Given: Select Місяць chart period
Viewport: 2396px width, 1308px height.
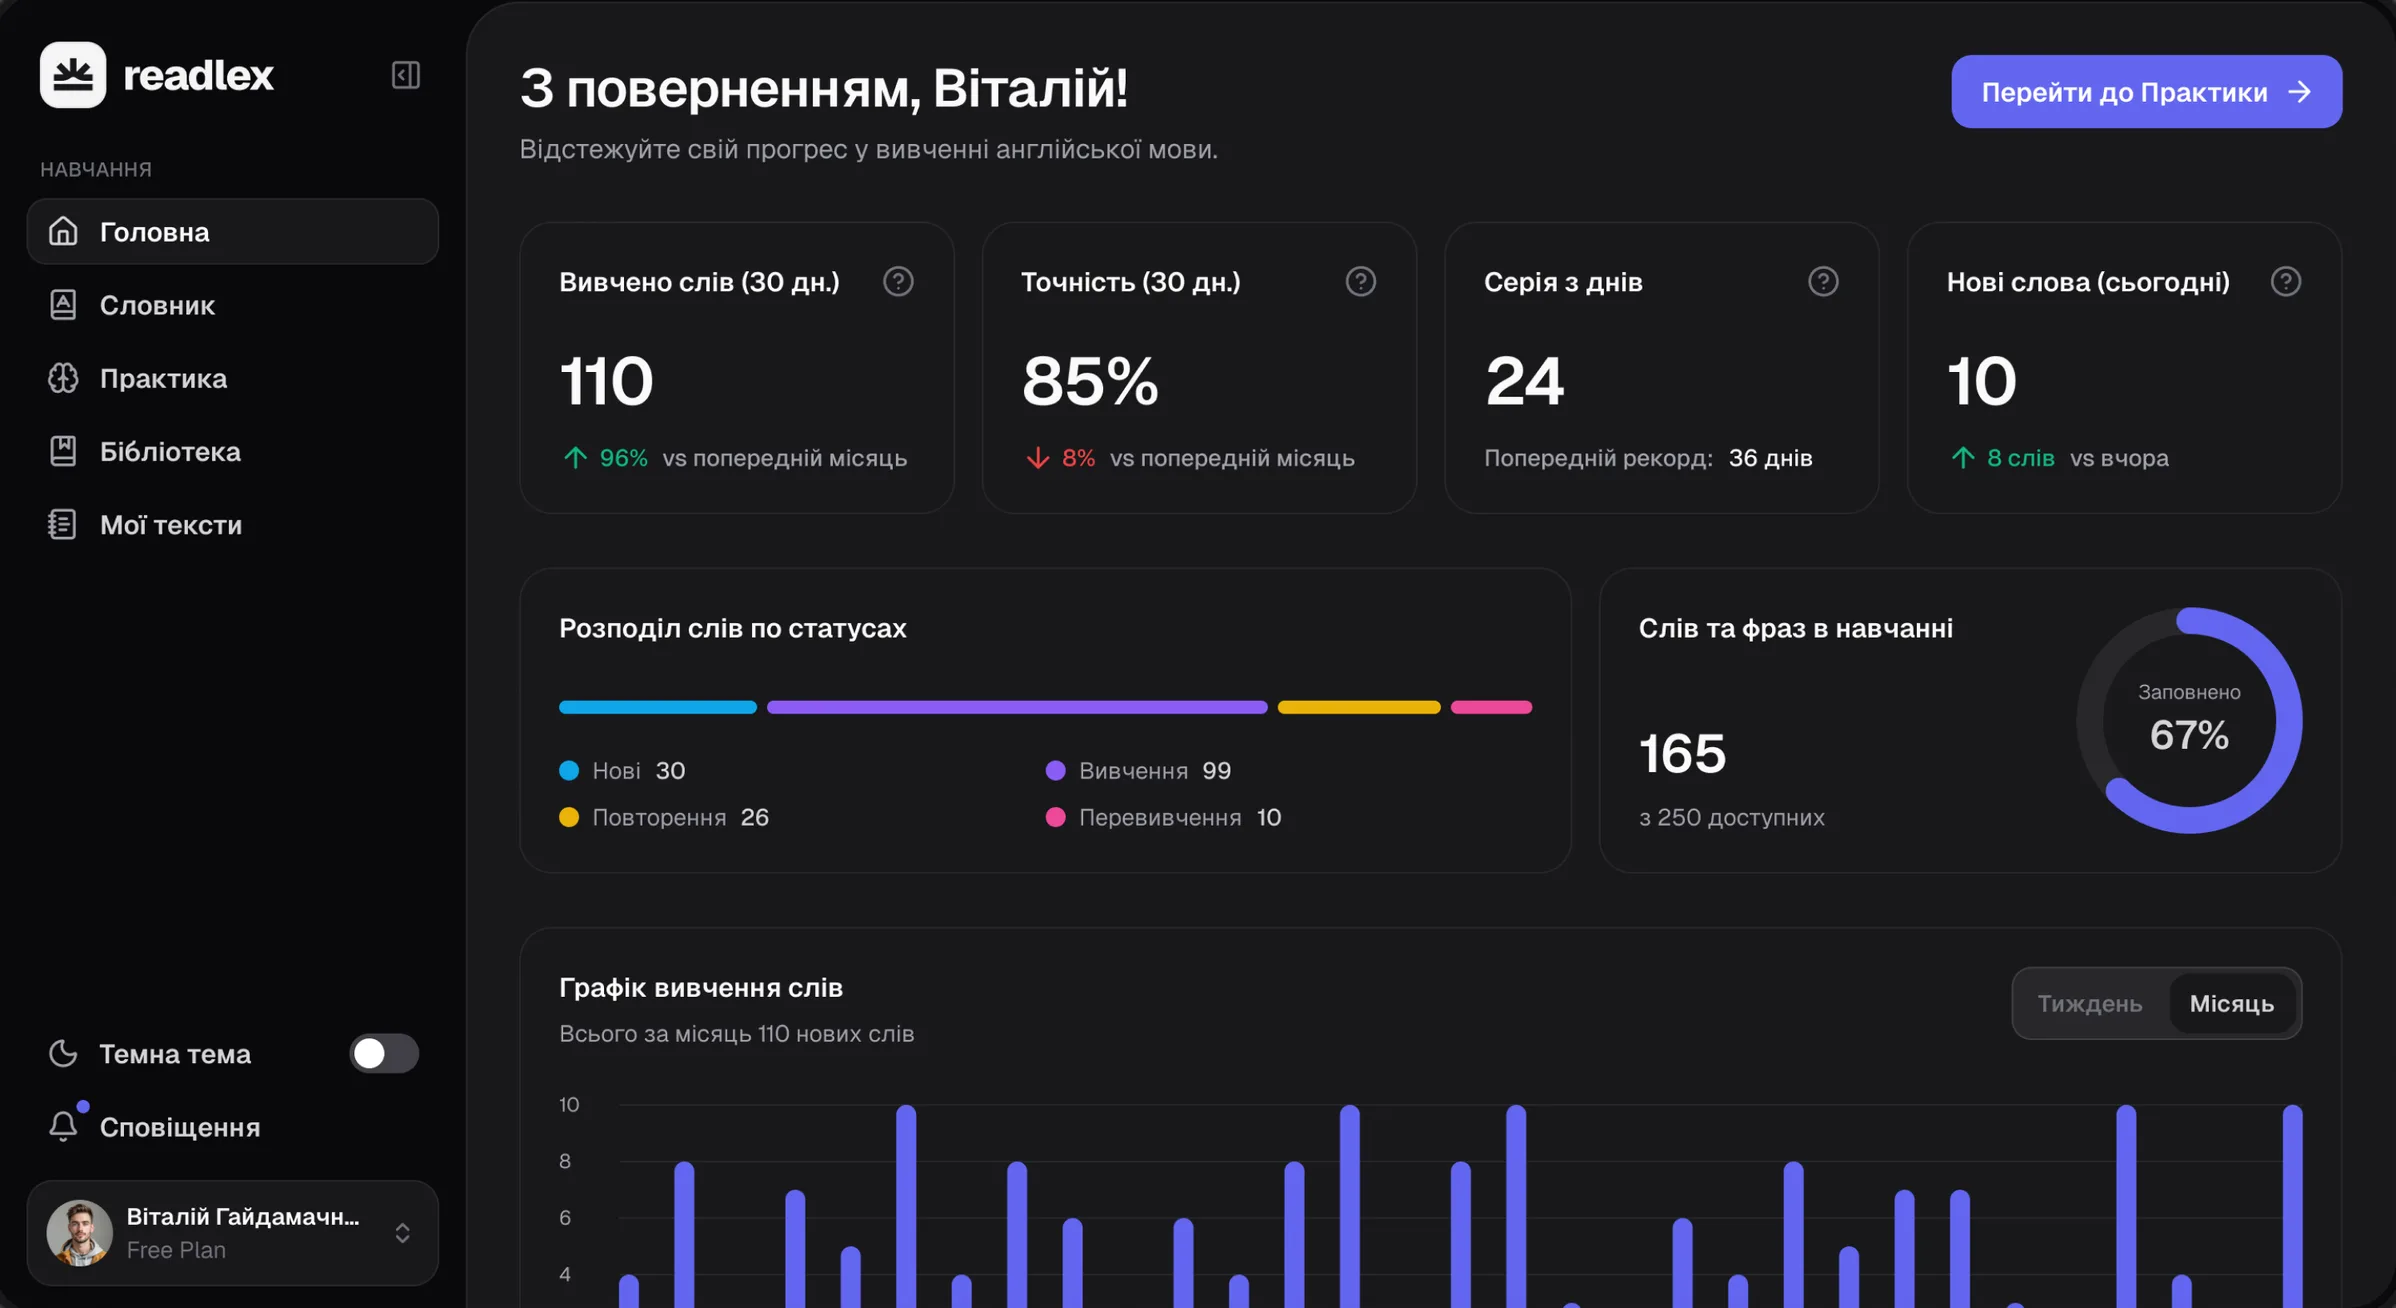Looking at the screenshot, I should click(x=2232, y=1003).
